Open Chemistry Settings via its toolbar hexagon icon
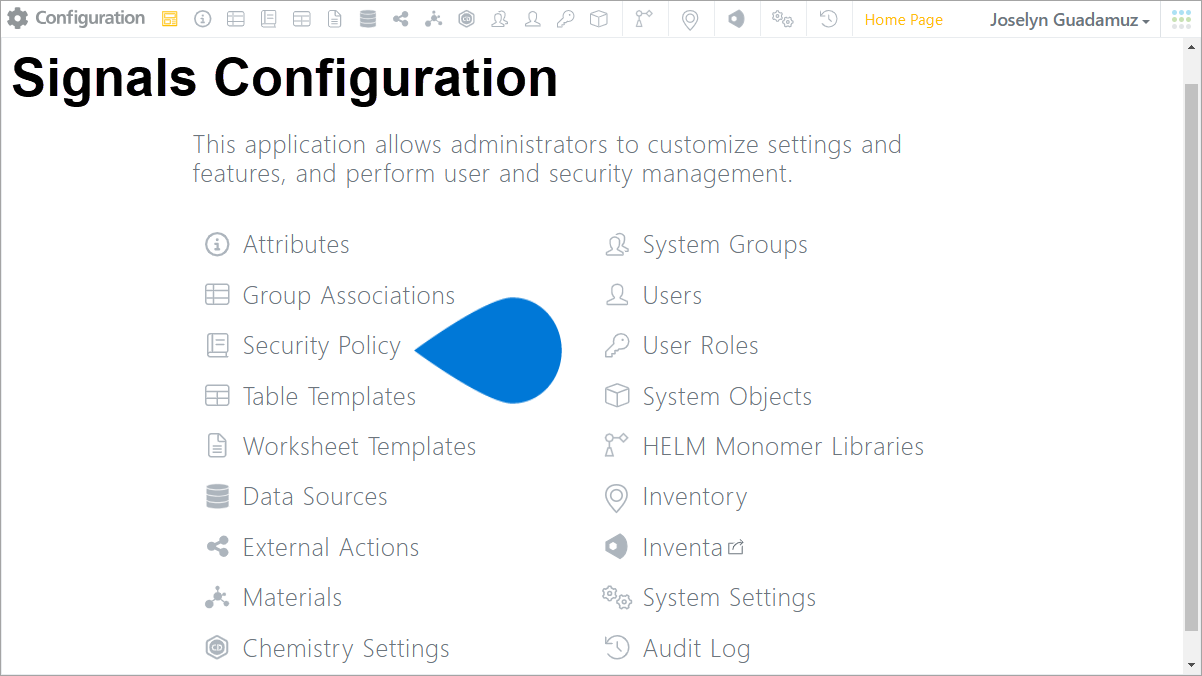The width and height of the screenshot is (1202, 676). pyautogui.click(x=466, y=19)
